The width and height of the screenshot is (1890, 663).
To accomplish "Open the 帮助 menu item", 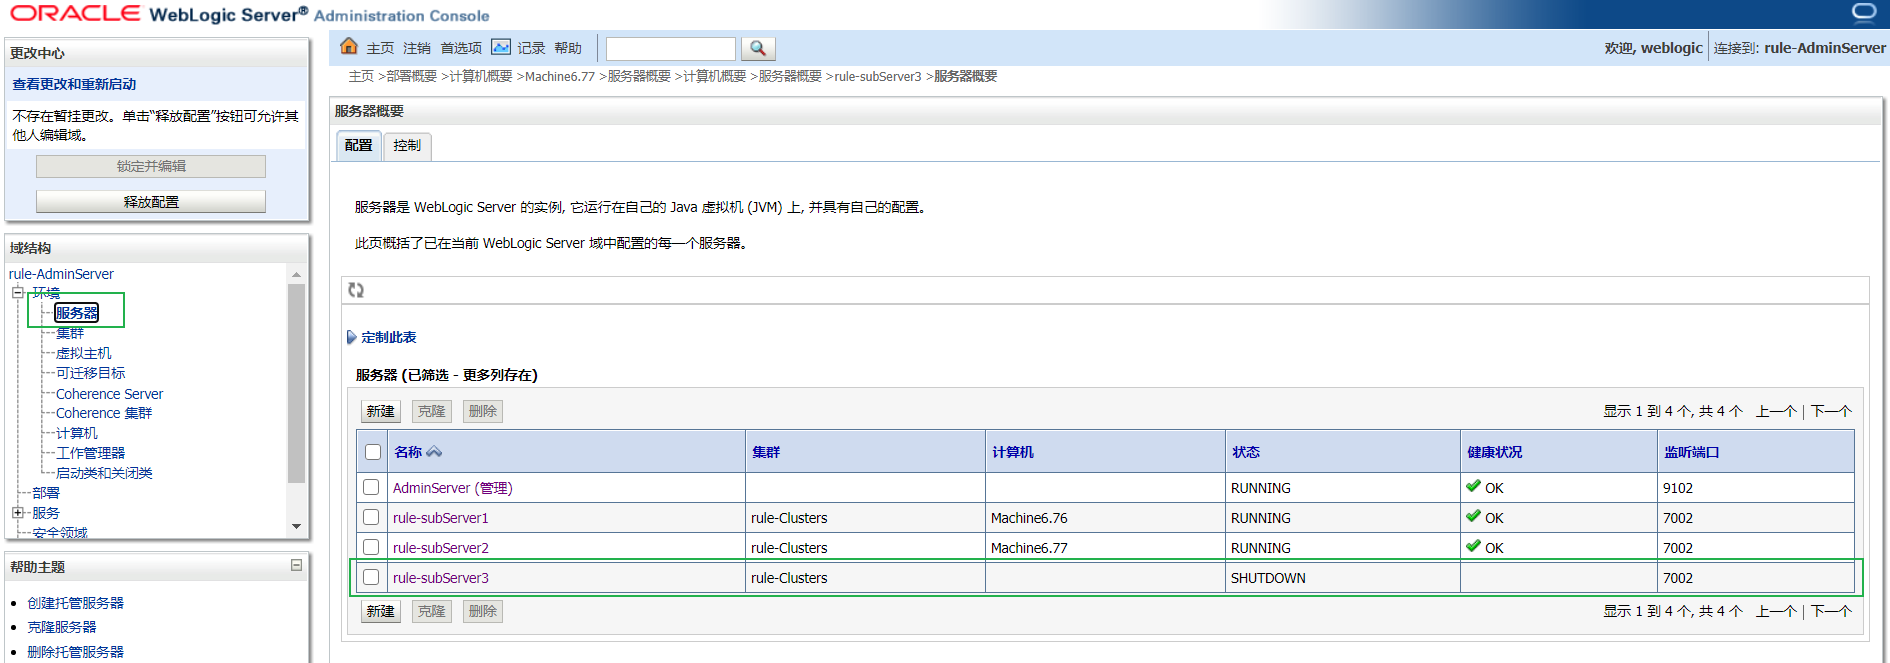I will [x=568, y=48].
